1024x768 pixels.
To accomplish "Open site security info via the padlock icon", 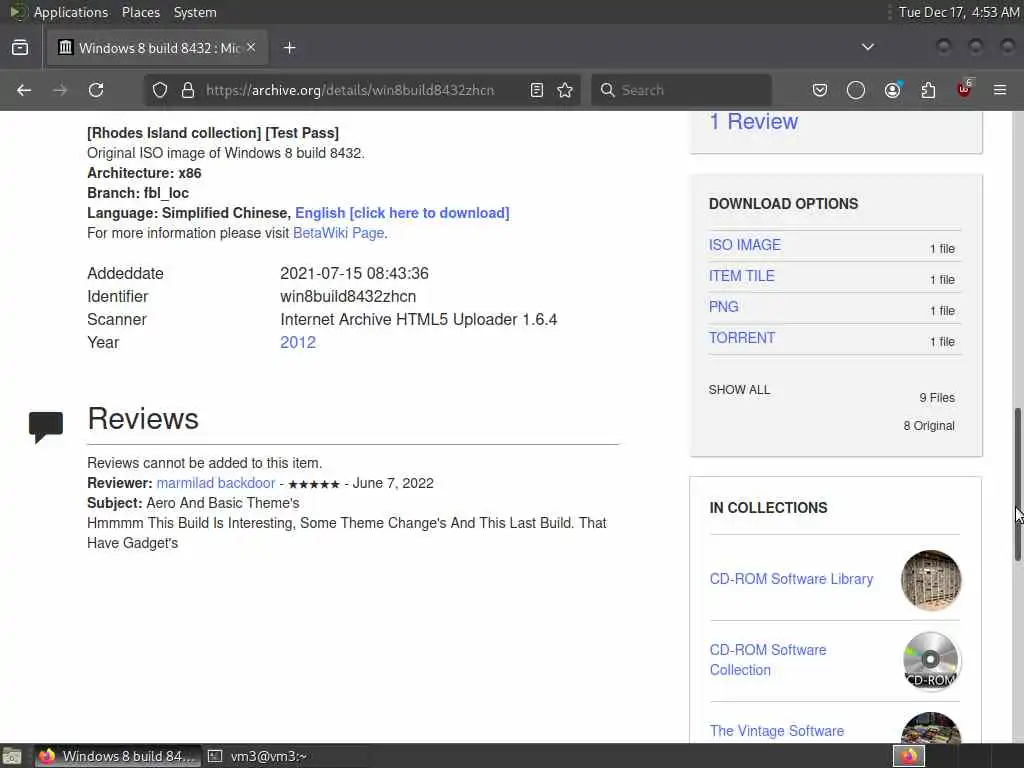I will pos(188,90).
